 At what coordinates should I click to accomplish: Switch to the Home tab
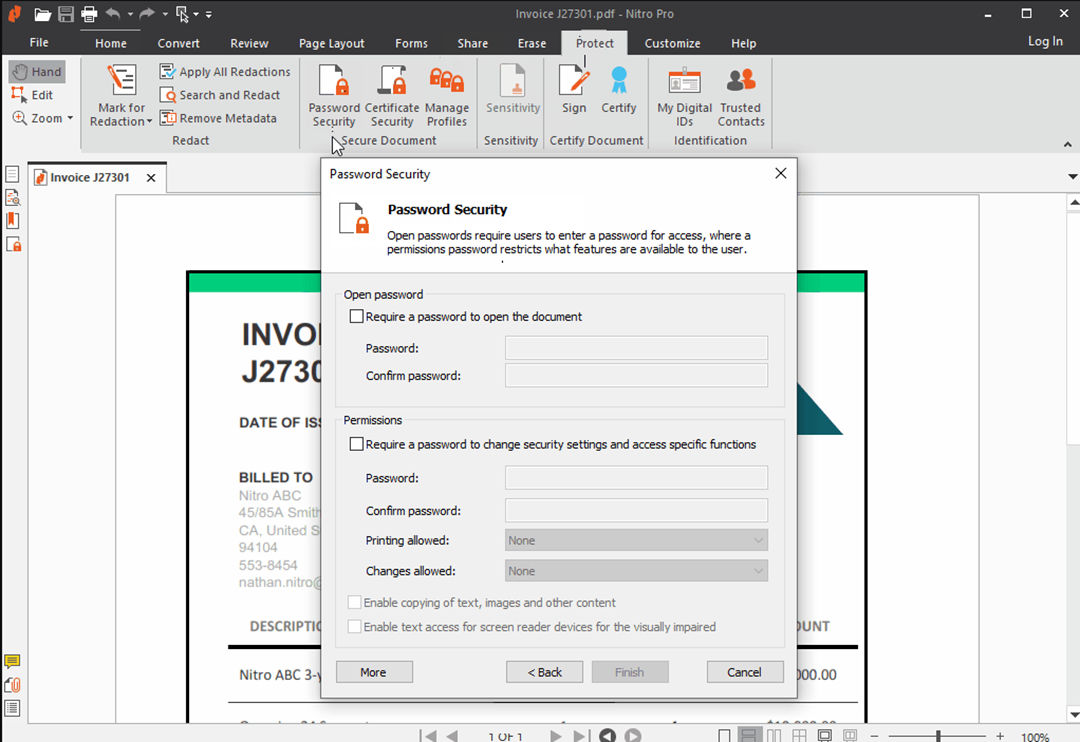111,43
